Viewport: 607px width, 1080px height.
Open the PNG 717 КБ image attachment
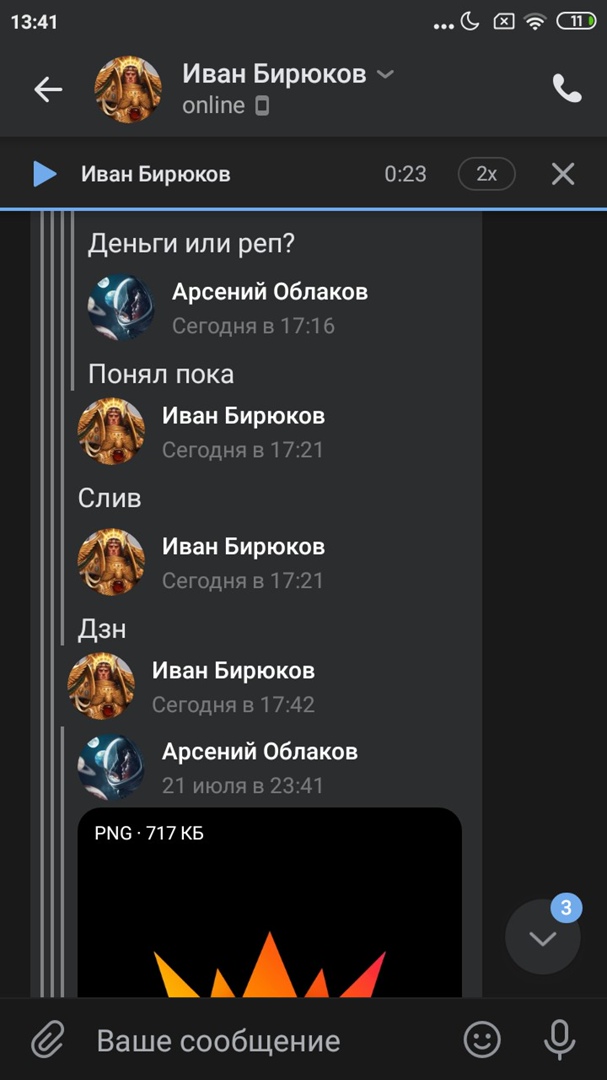coord(269,902)
